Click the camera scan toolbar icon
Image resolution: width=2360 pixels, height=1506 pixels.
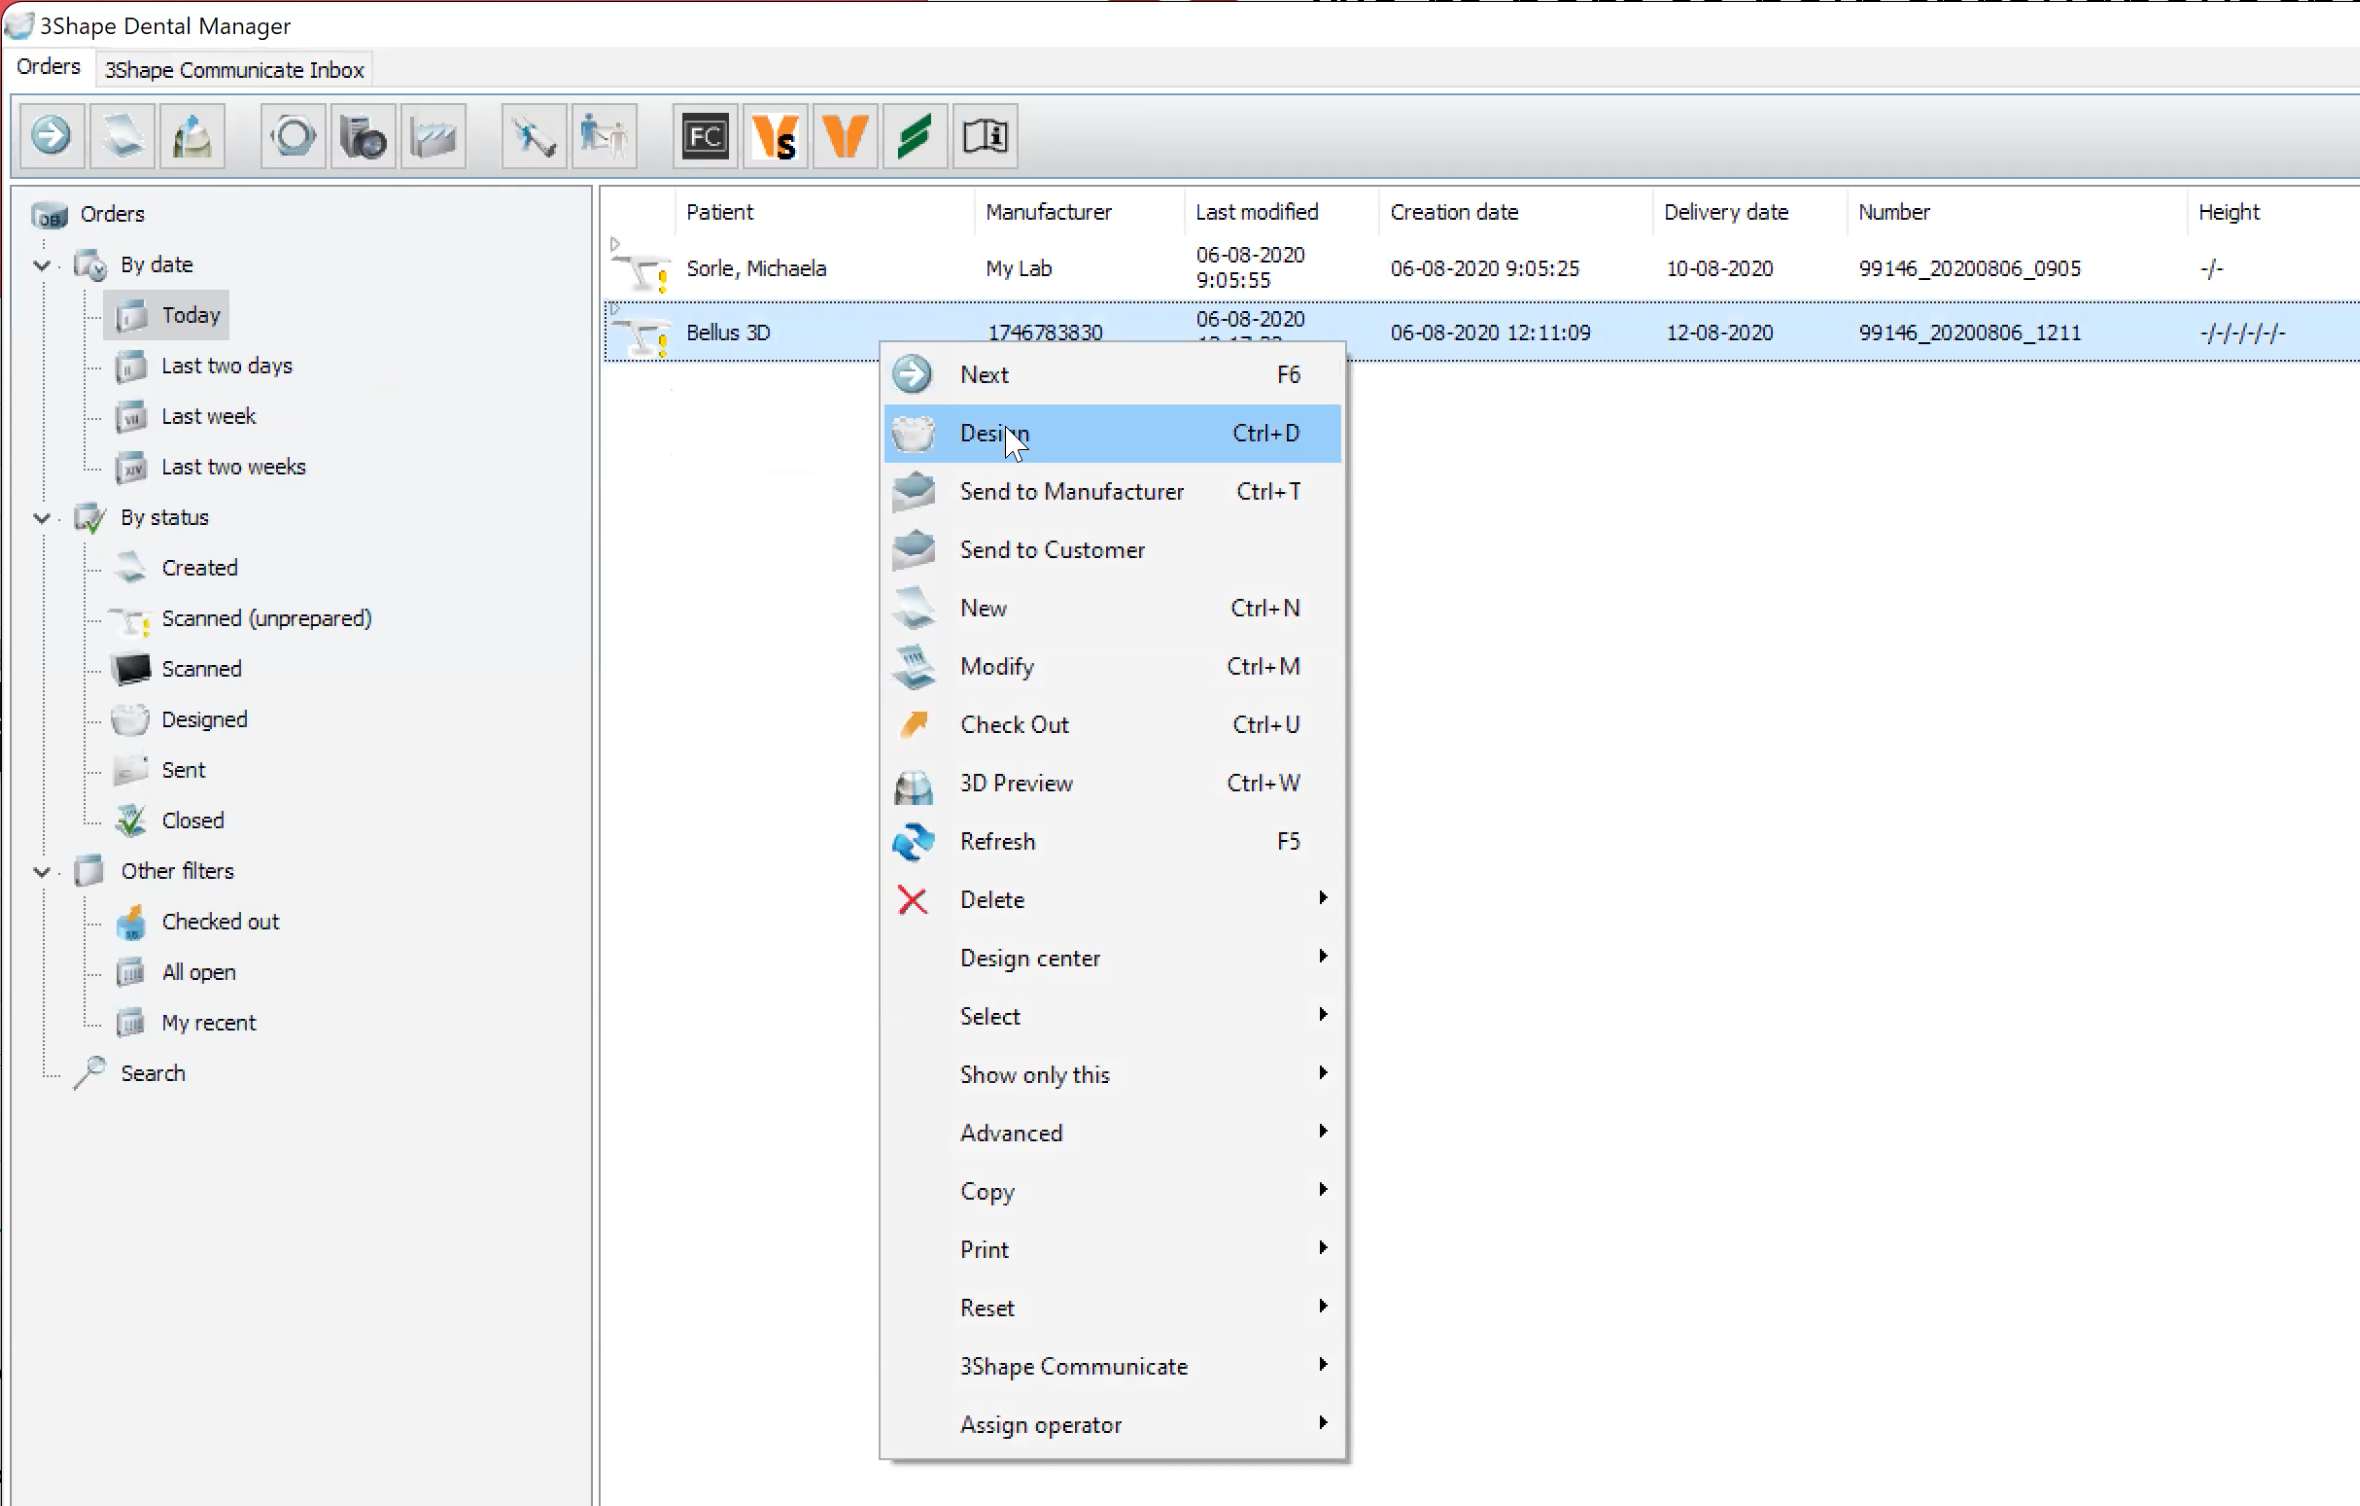click(x=362, y=136)
